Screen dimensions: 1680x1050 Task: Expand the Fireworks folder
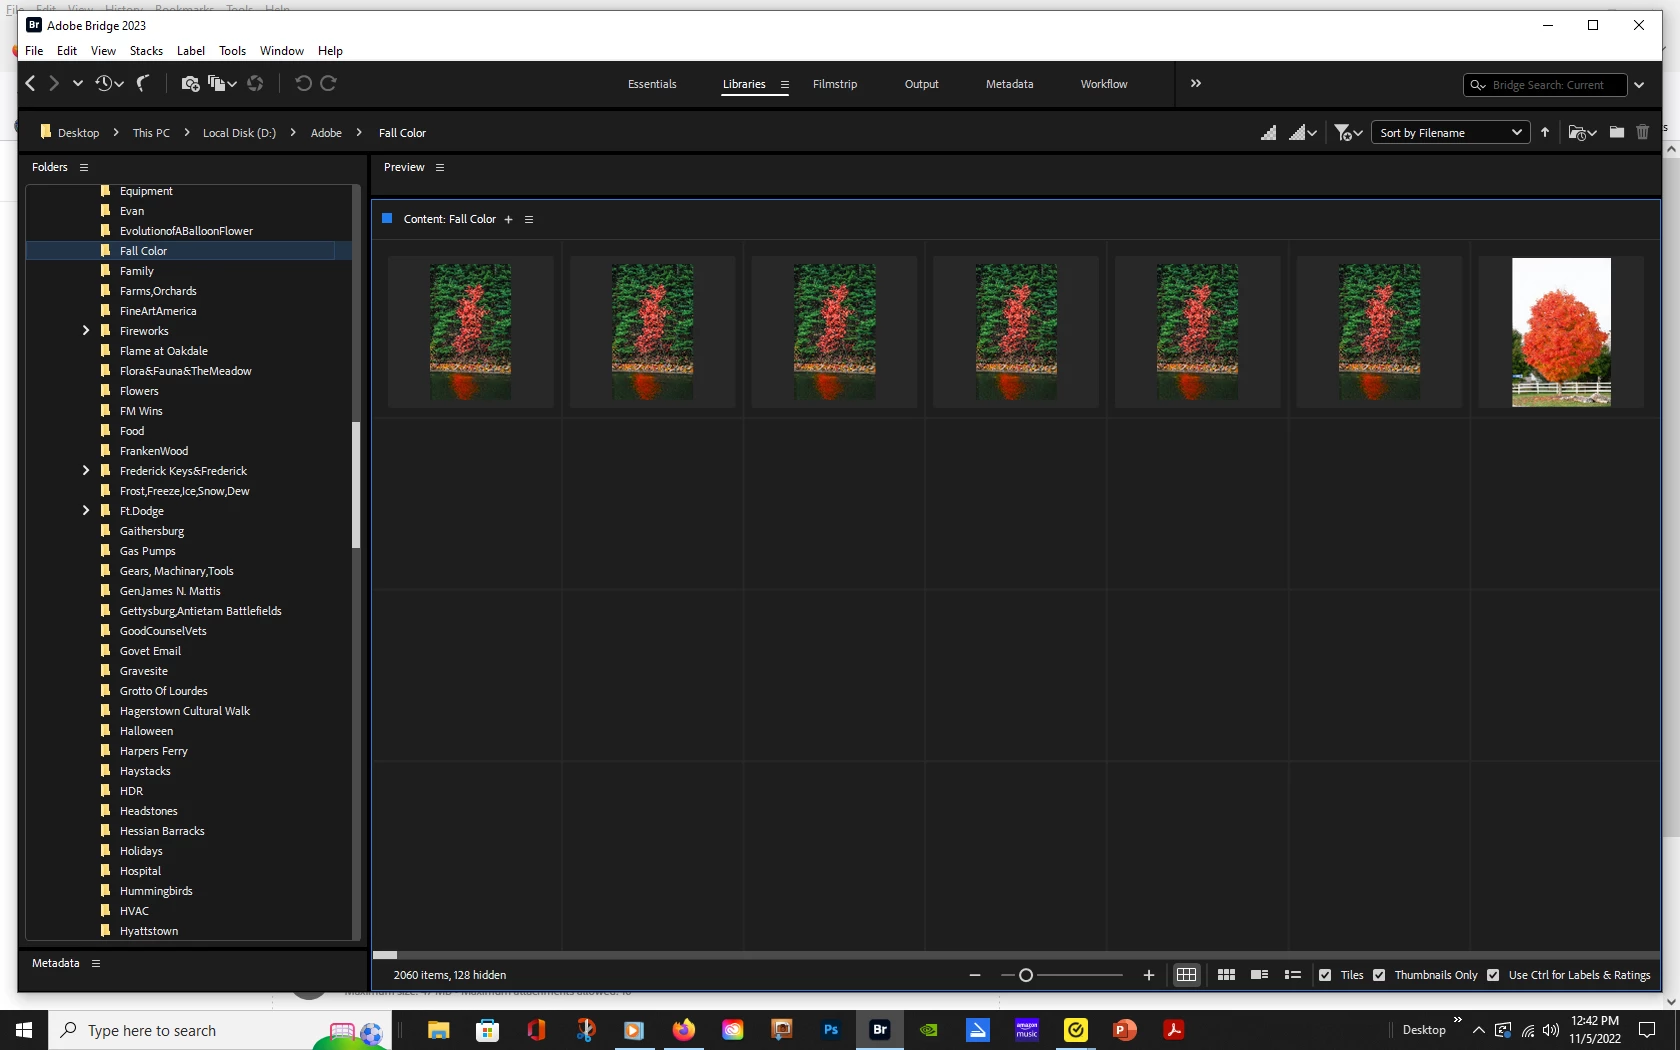[x=86, y=331]
